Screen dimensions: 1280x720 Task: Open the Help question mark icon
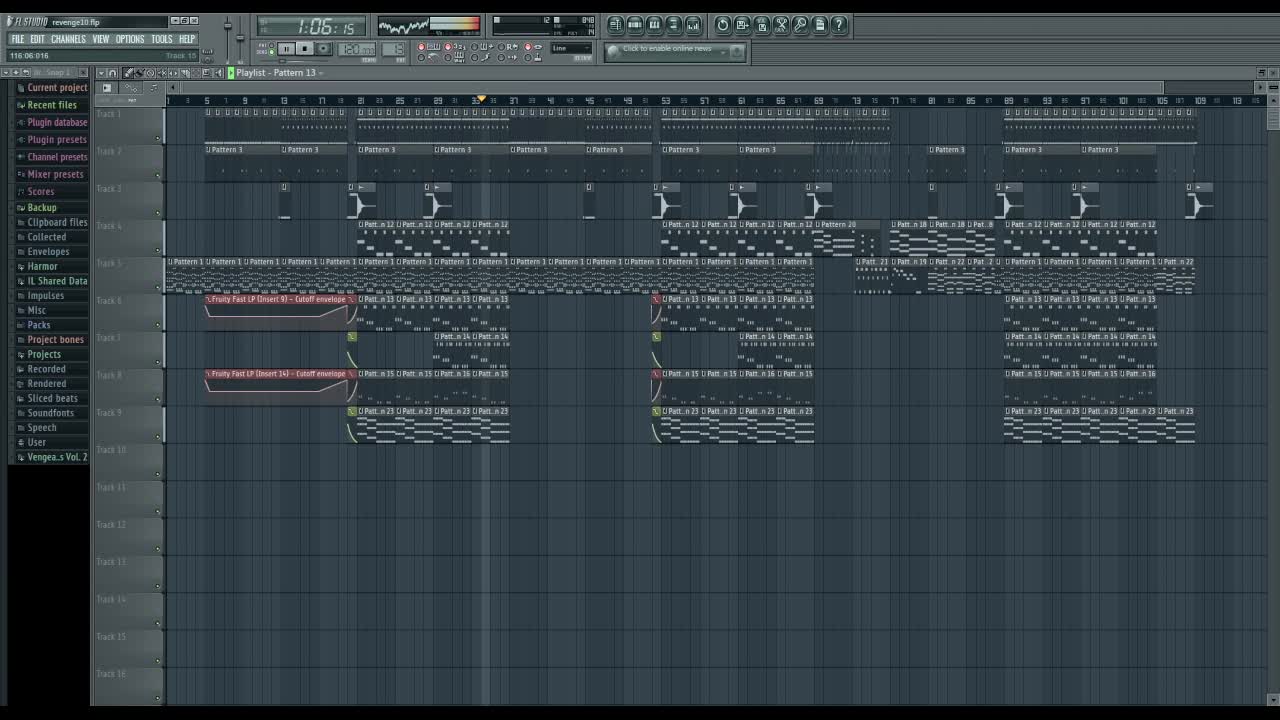coord(839,25)
